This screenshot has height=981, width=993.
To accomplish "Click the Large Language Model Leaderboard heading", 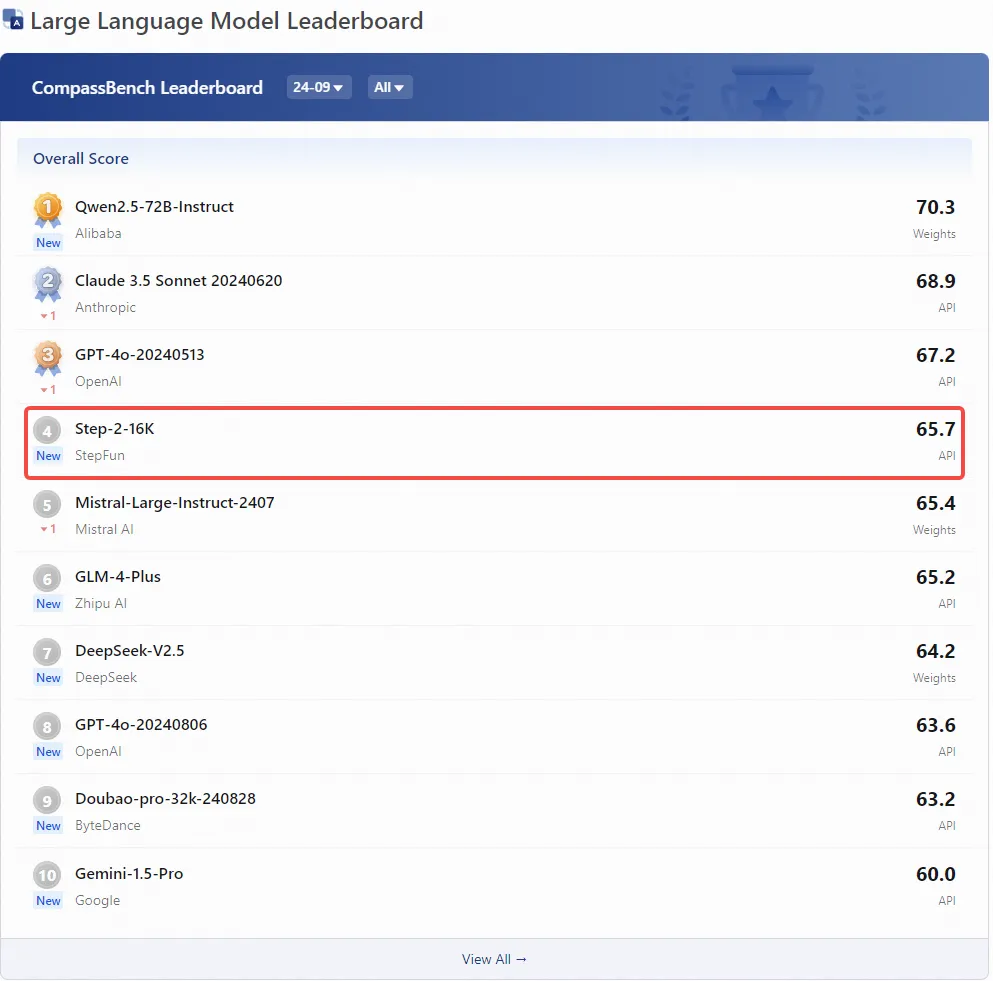I will point(227,20).
